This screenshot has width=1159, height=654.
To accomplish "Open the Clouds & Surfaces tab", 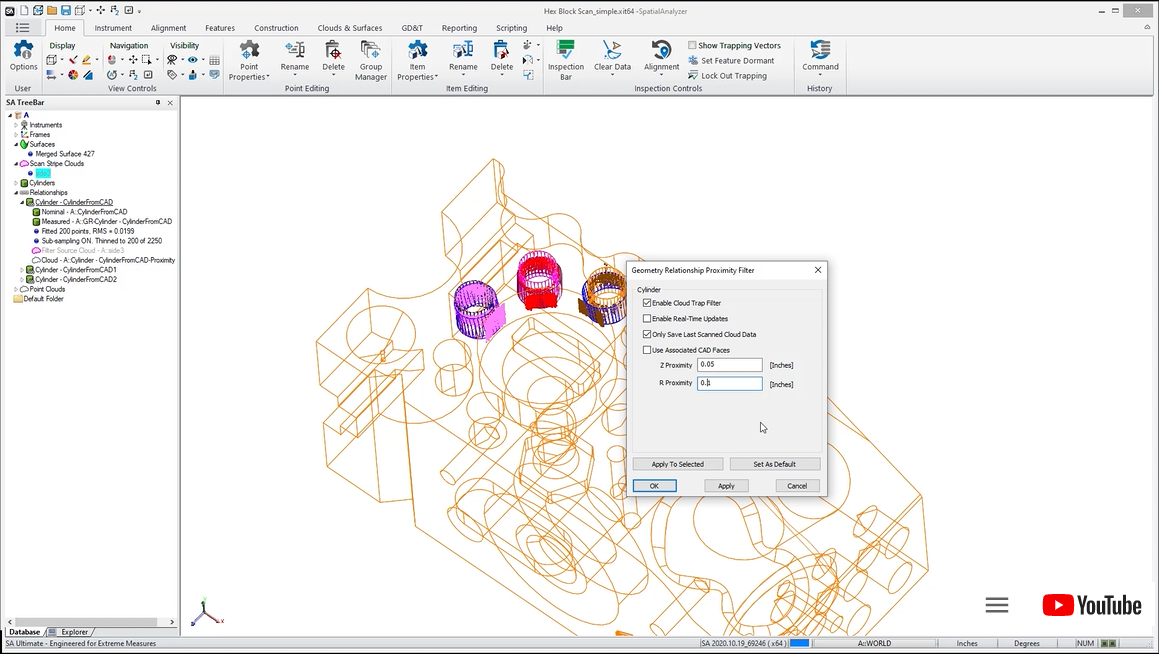I will pyautogui.click(x=349, y=27).
